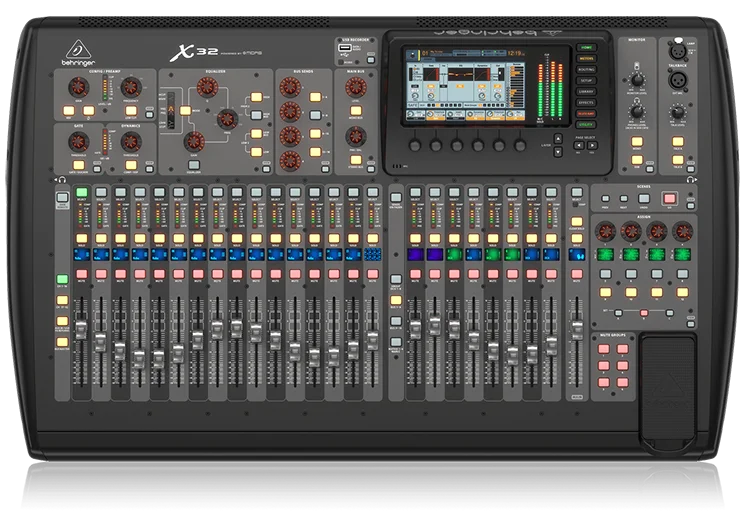This screenshot has height=511, width=750.
Task: Open the Effects screen button
Action: point(586,102)
